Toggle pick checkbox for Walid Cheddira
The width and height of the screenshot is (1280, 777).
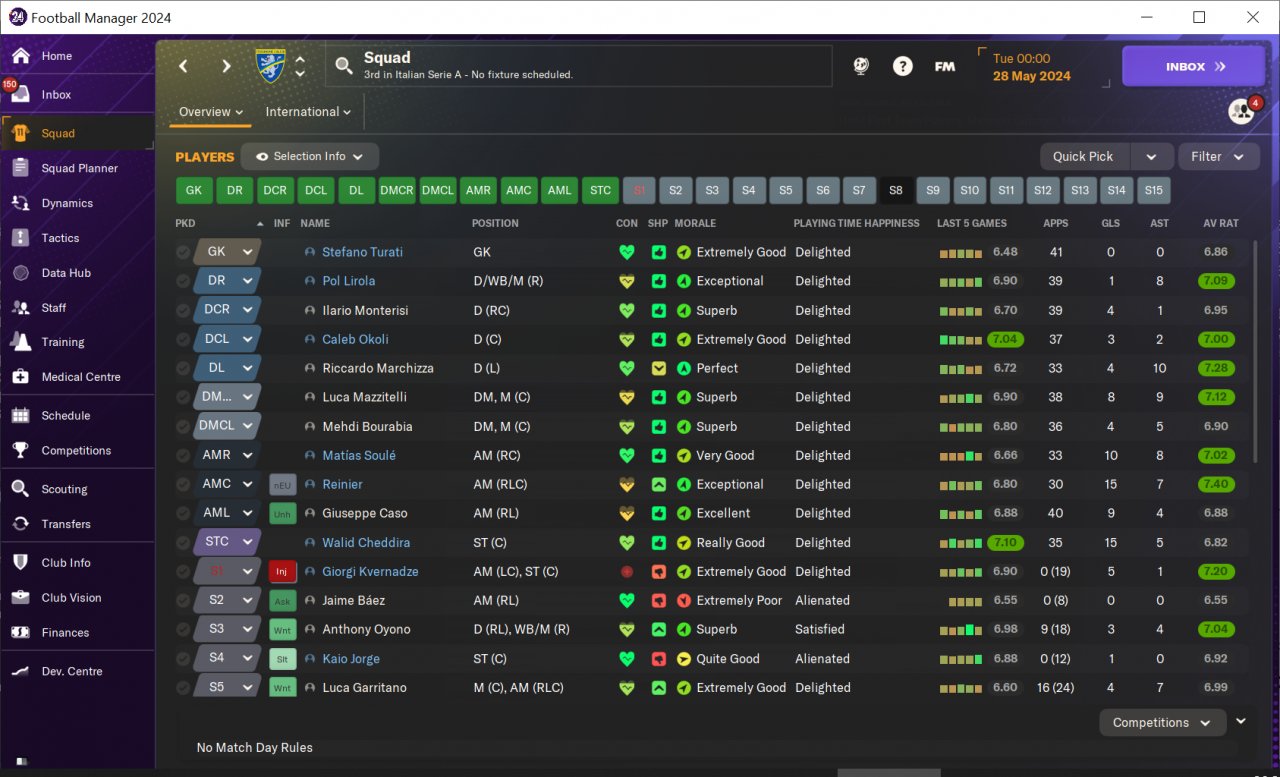coord(183,543)
